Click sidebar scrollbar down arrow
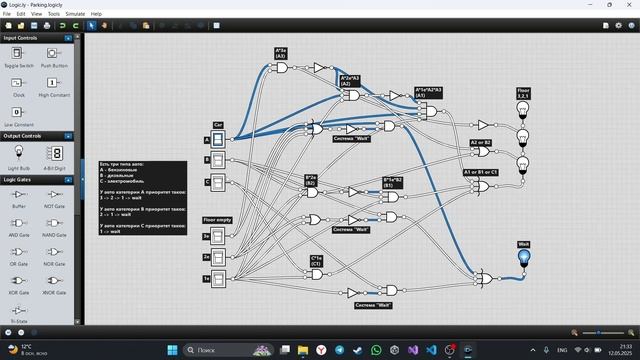Image resolution: width=640 pixels, height=360 pixels. pyautogui.click(x=78, y=322)
